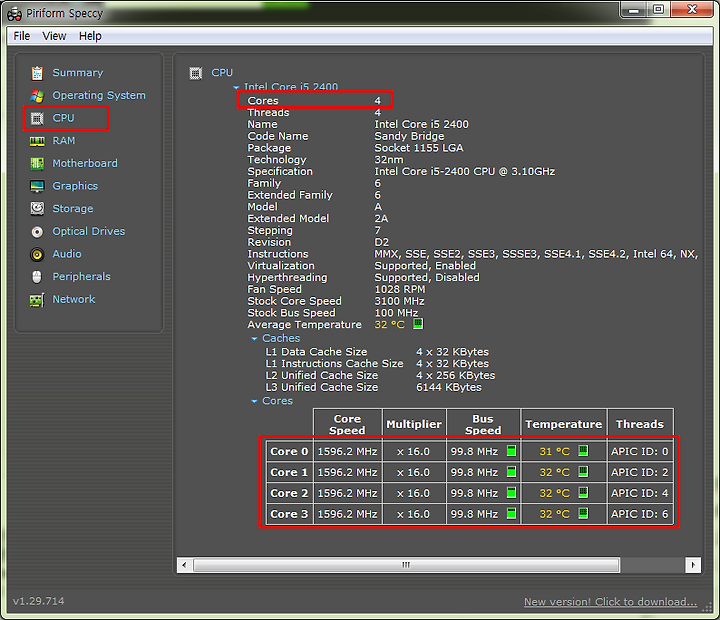Click the horizontal scrollbar right arrow
Image resolution: width=720 pixels, height=620 pixels.
(693, 565)
